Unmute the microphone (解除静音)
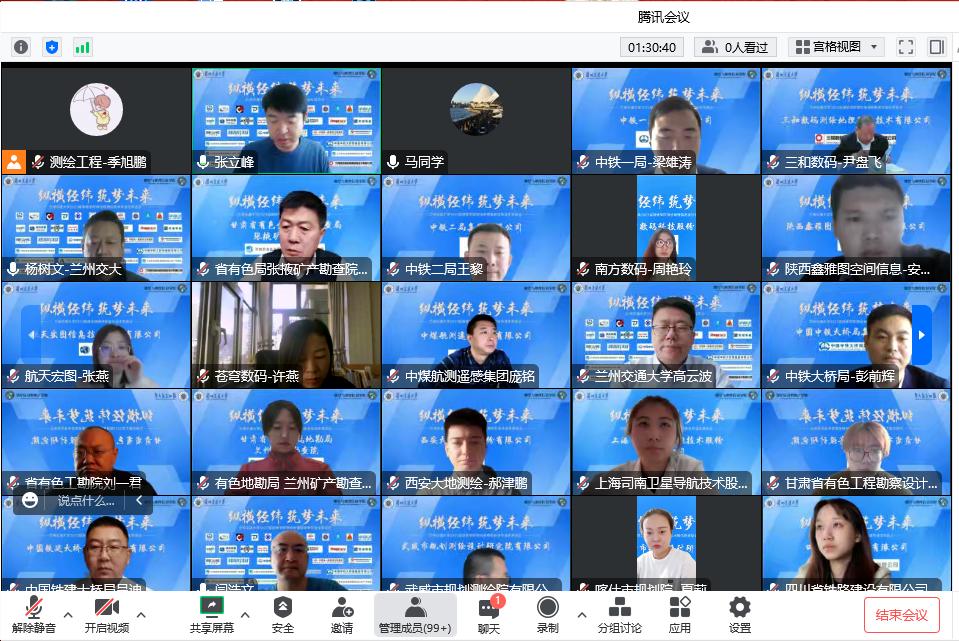 pos(33,614)
